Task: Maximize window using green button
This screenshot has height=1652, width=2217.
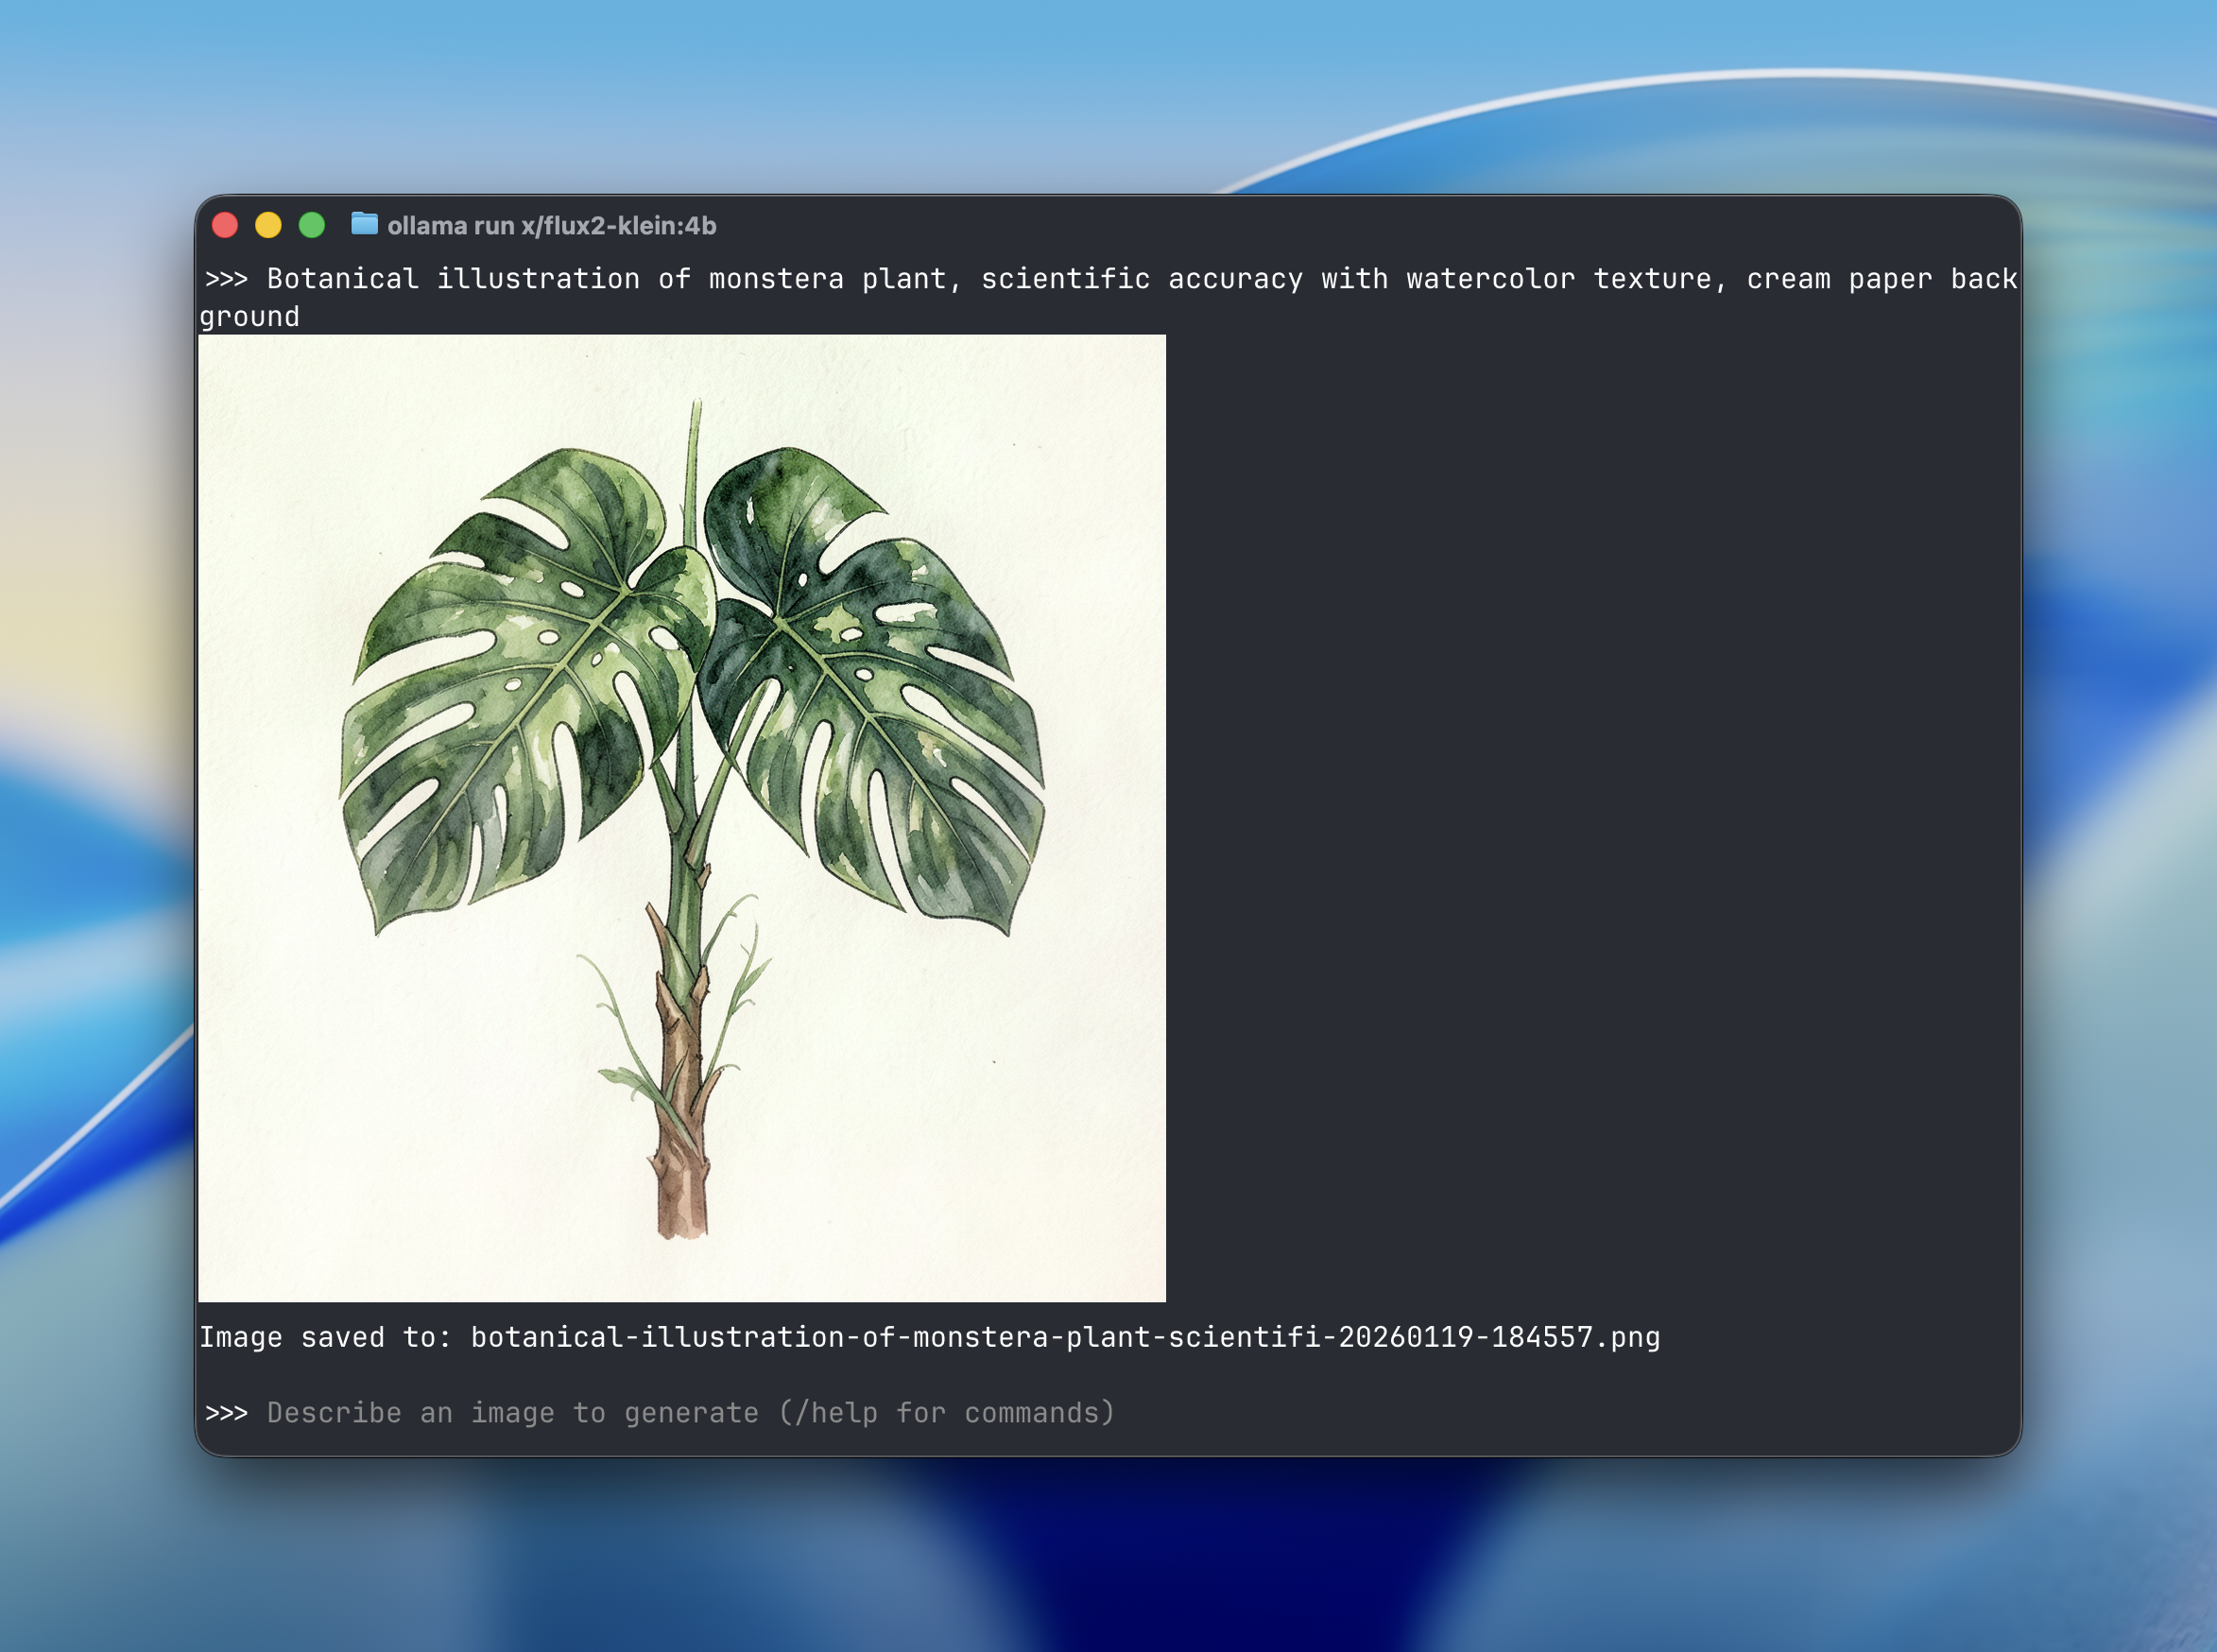Action: pyautogui.click(x=312, y=225)
